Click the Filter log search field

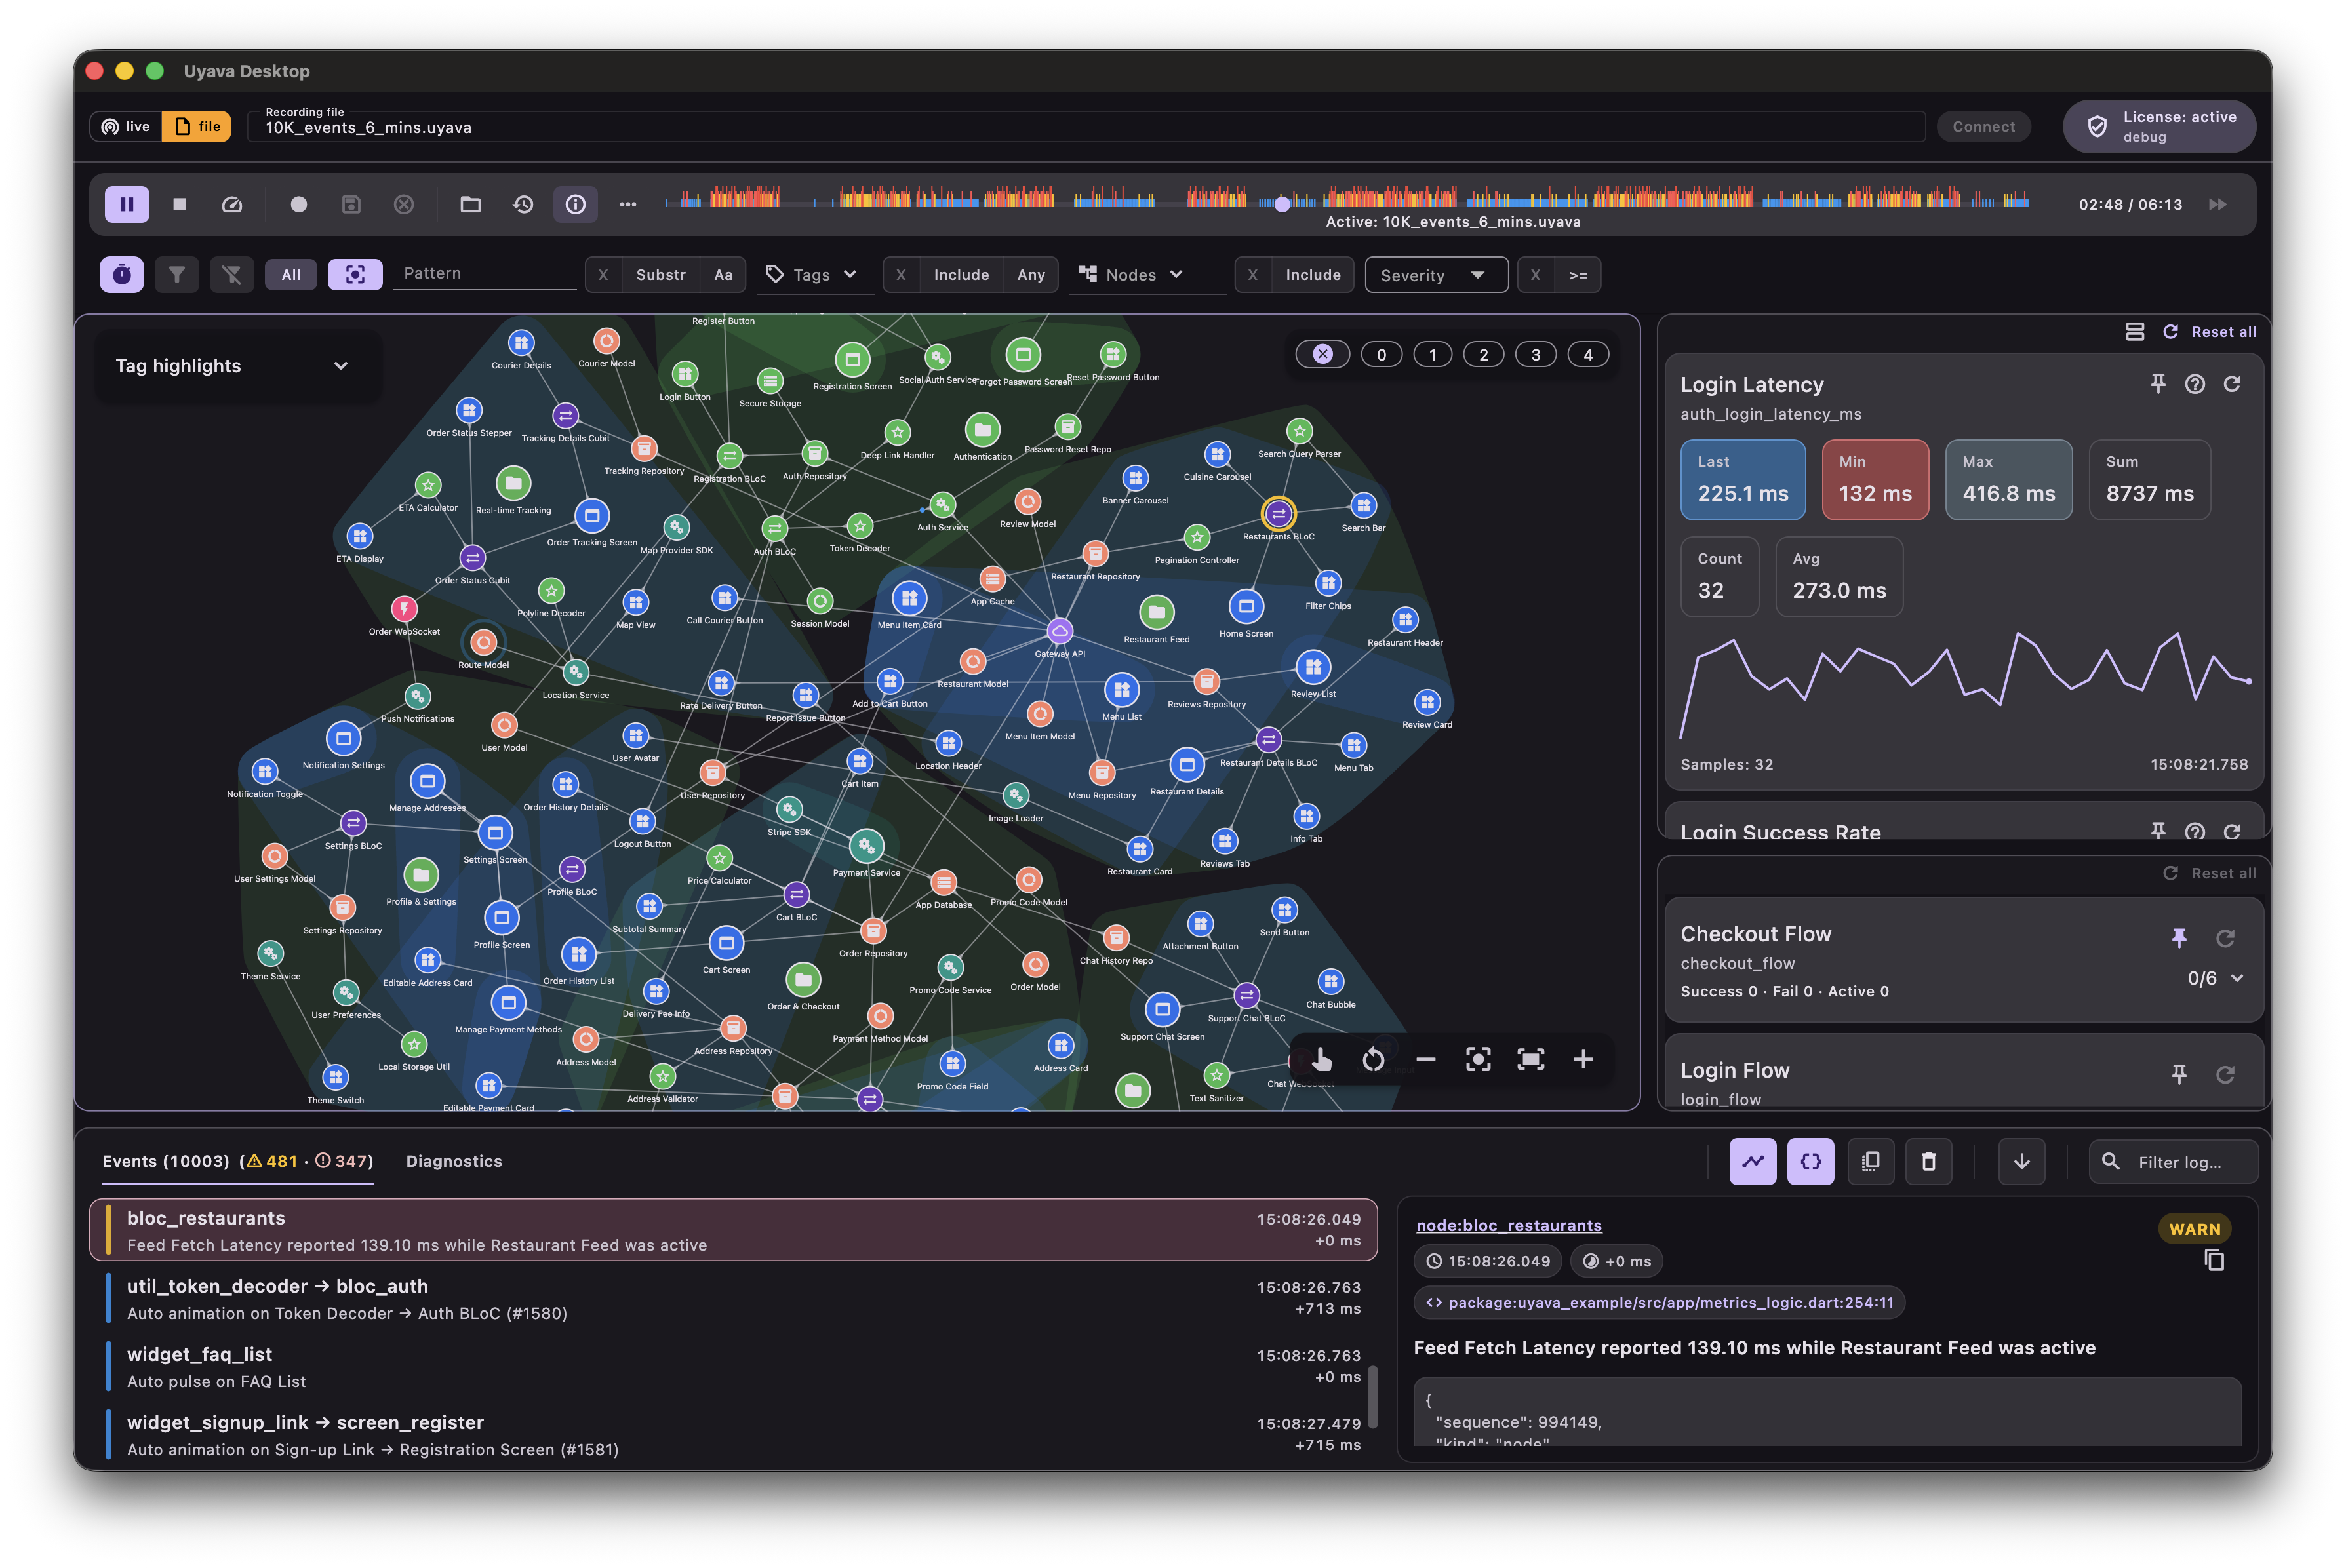[x=2180, y=1162]
